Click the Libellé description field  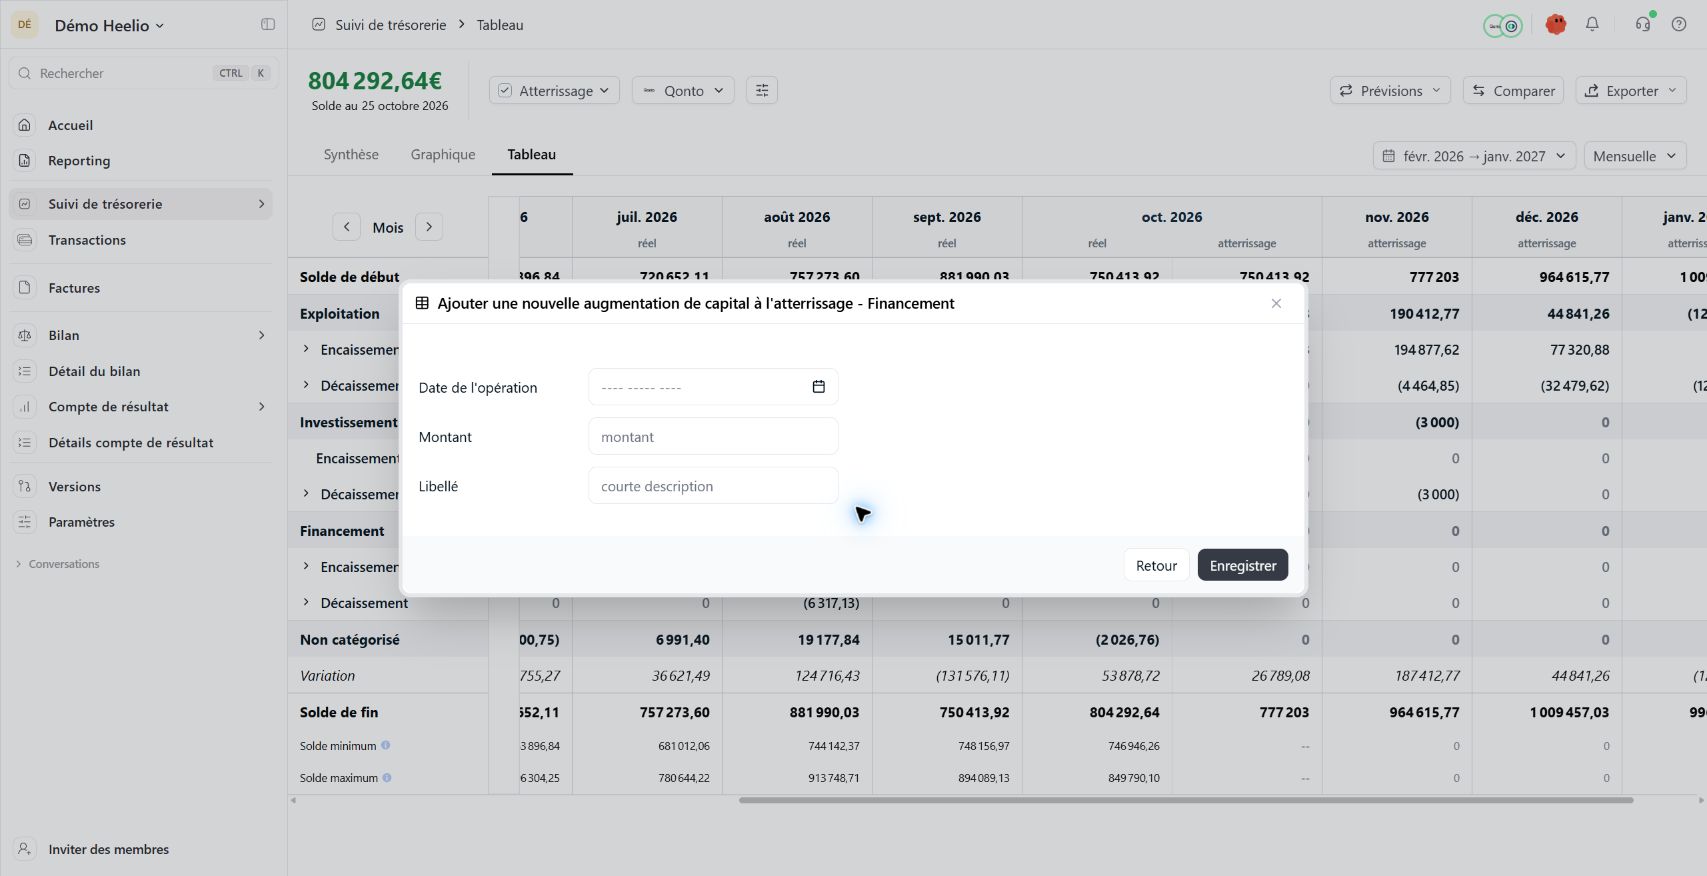click(x=713, y=486)
